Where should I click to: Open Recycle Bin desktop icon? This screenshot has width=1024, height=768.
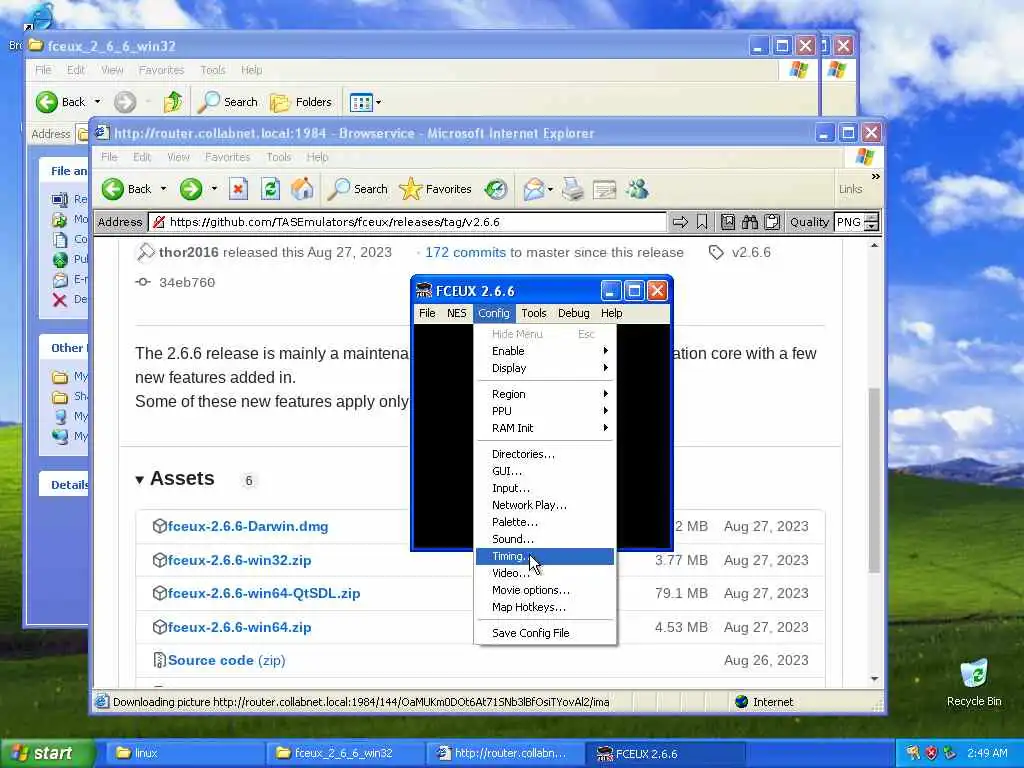pos(974,683)
